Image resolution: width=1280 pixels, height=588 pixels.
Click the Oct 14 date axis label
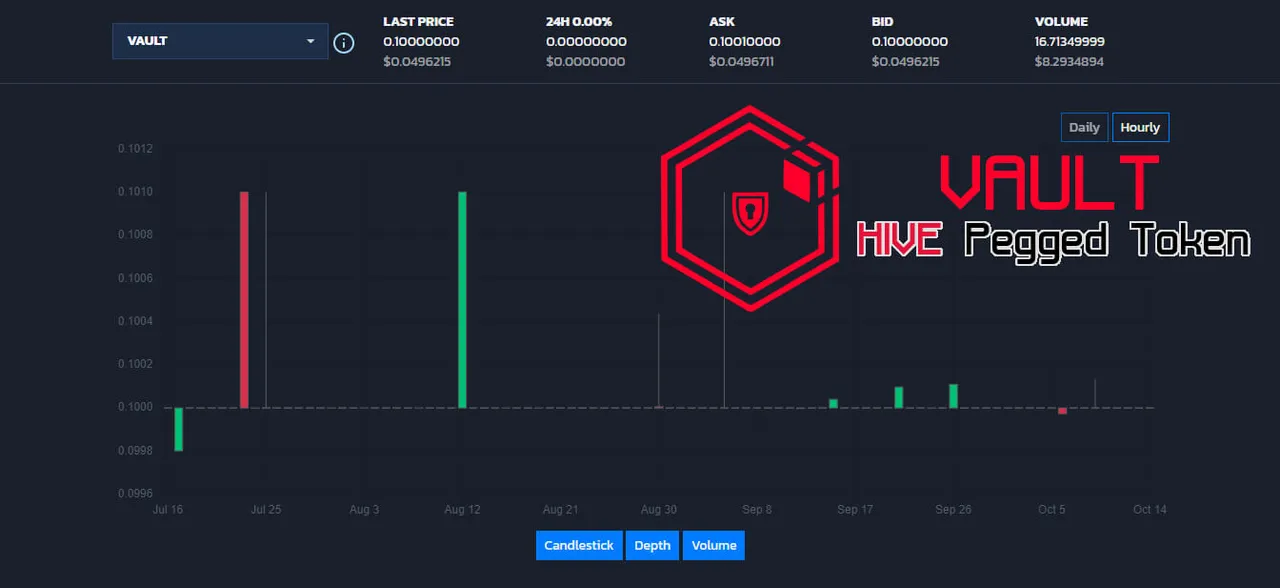(x=1150, y=510)
